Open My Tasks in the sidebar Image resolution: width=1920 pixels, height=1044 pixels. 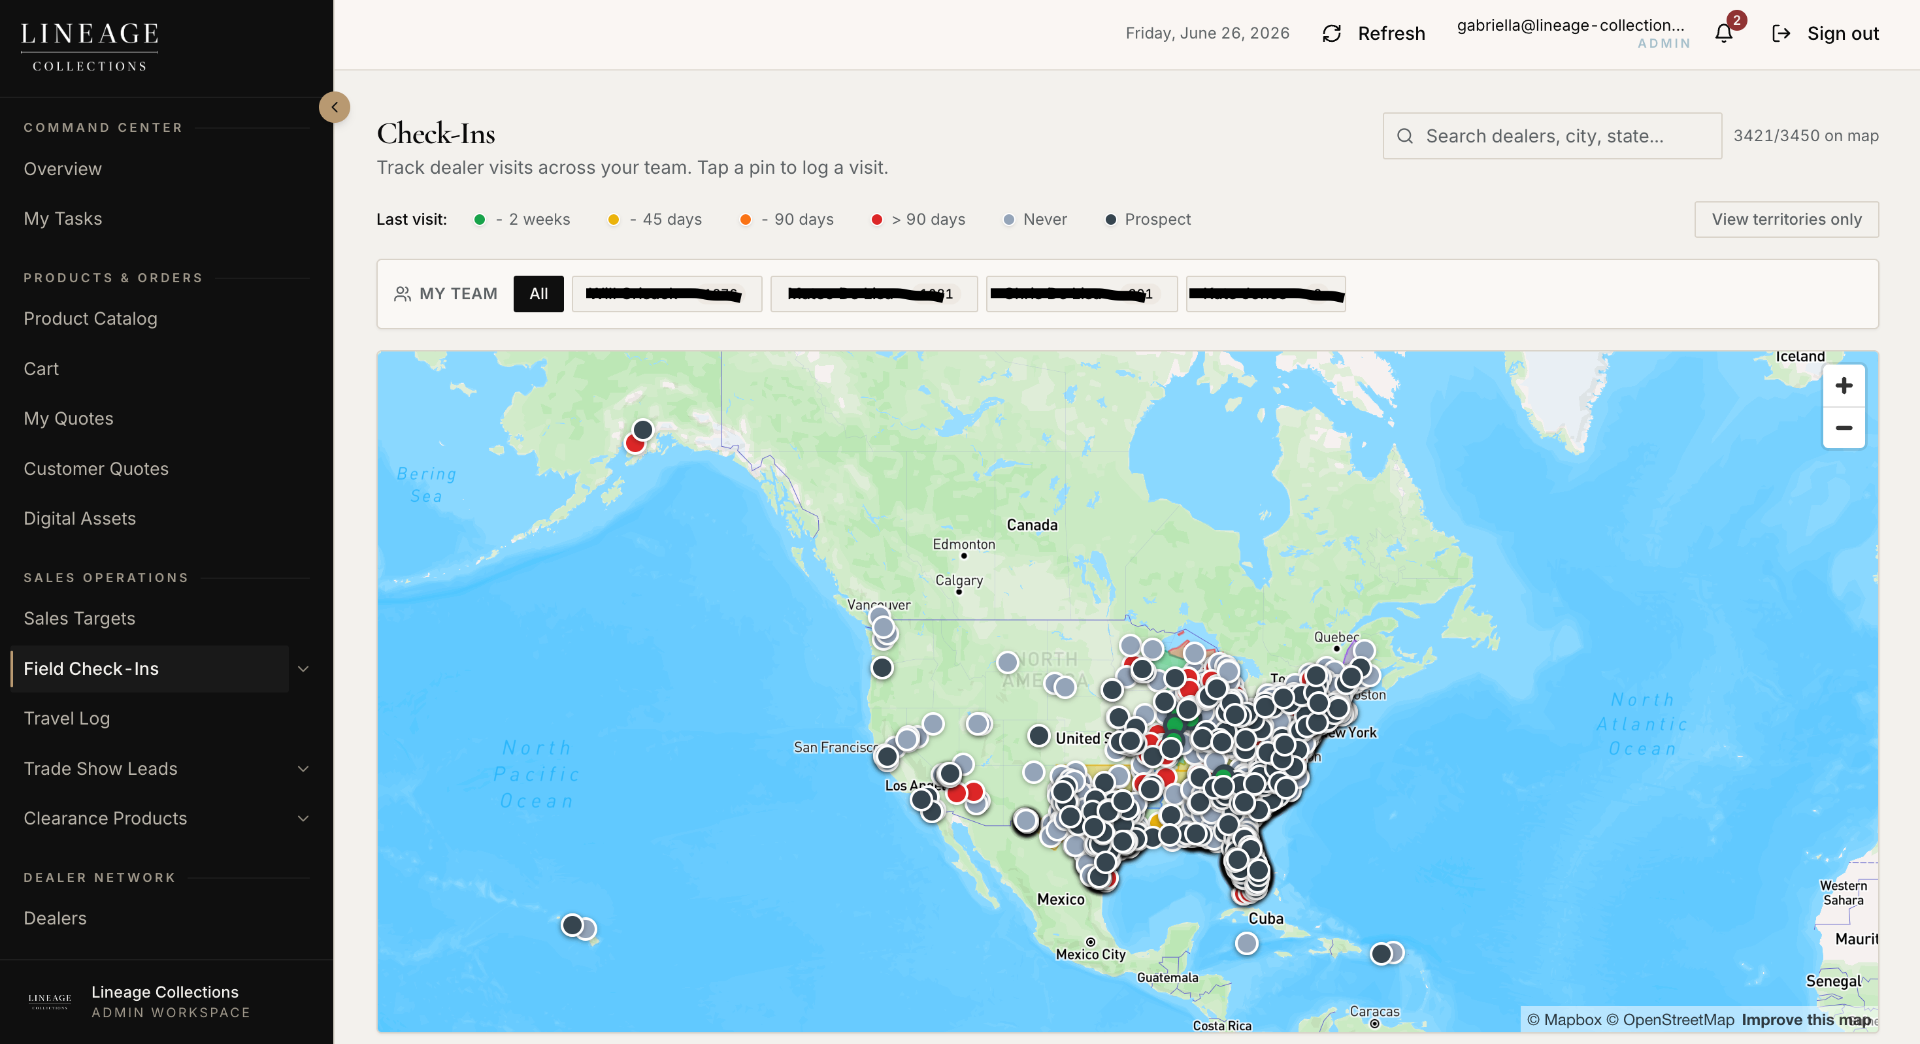tap(63, 219)
